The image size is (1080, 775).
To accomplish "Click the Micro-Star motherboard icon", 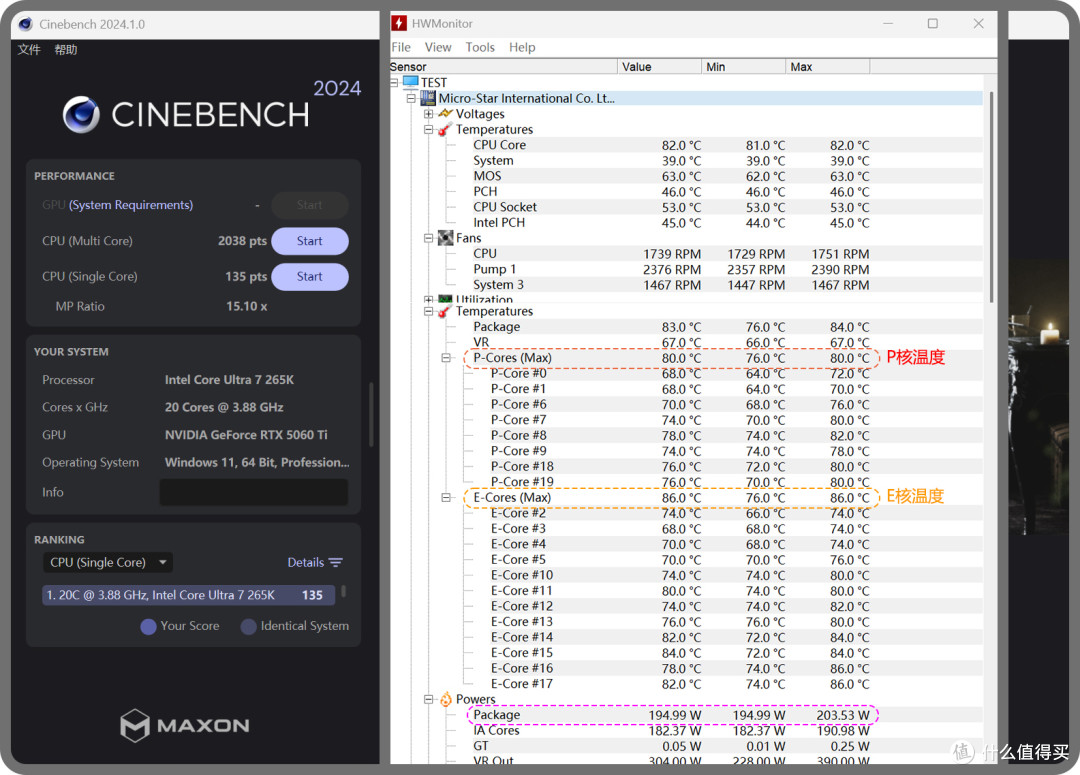I will tap(428, 98).
